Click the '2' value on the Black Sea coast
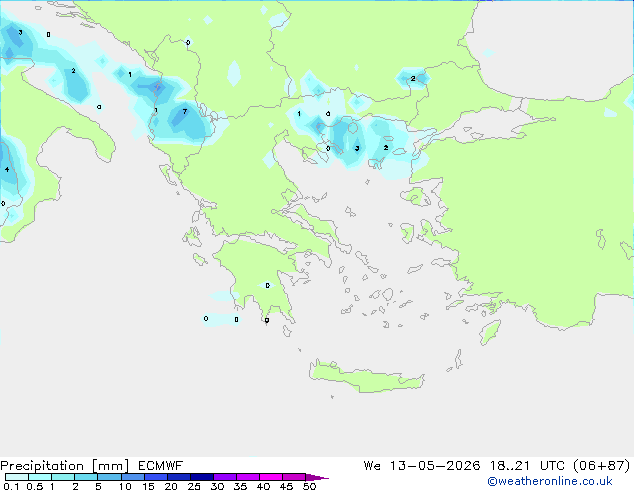The image size is (634, 490). 413,78
